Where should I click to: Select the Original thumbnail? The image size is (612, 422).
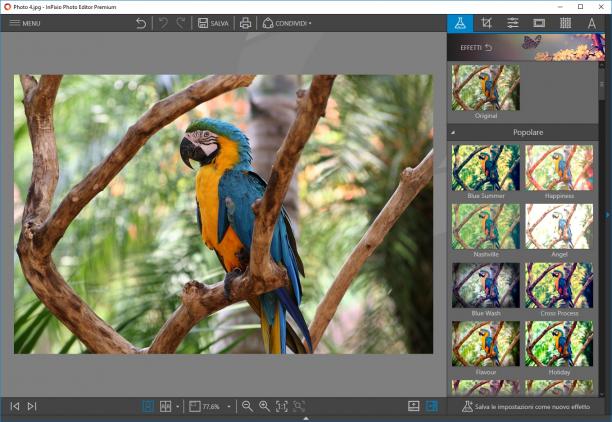(486, 88)
